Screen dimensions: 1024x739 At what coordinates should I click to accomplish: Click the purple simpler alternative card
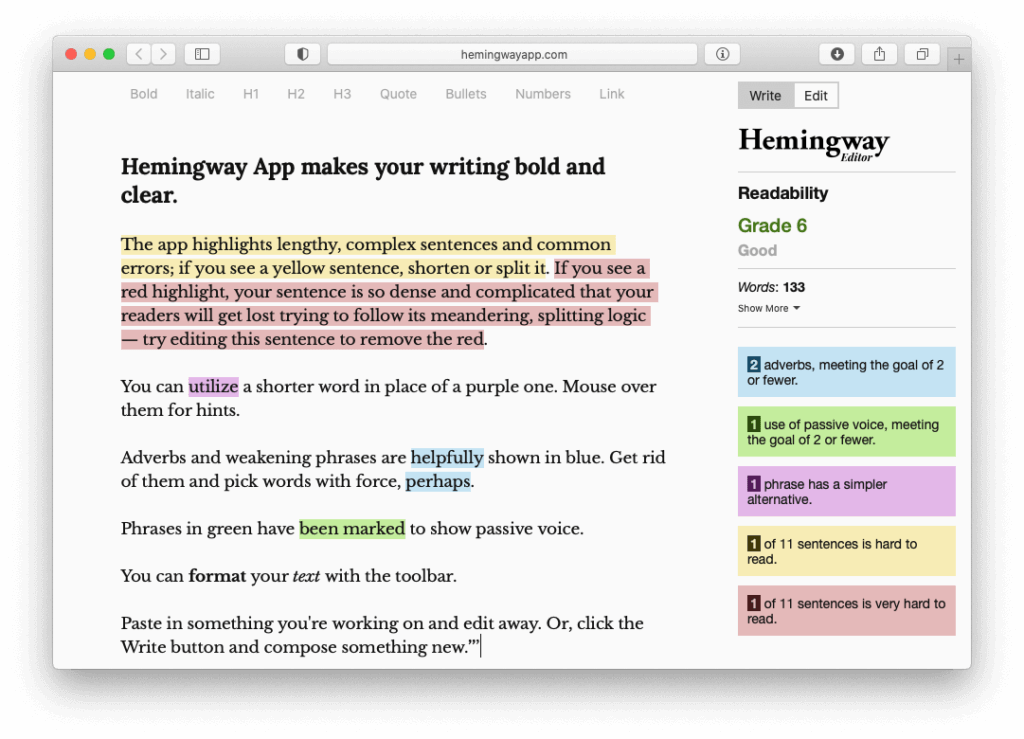(x=846, y=491)
